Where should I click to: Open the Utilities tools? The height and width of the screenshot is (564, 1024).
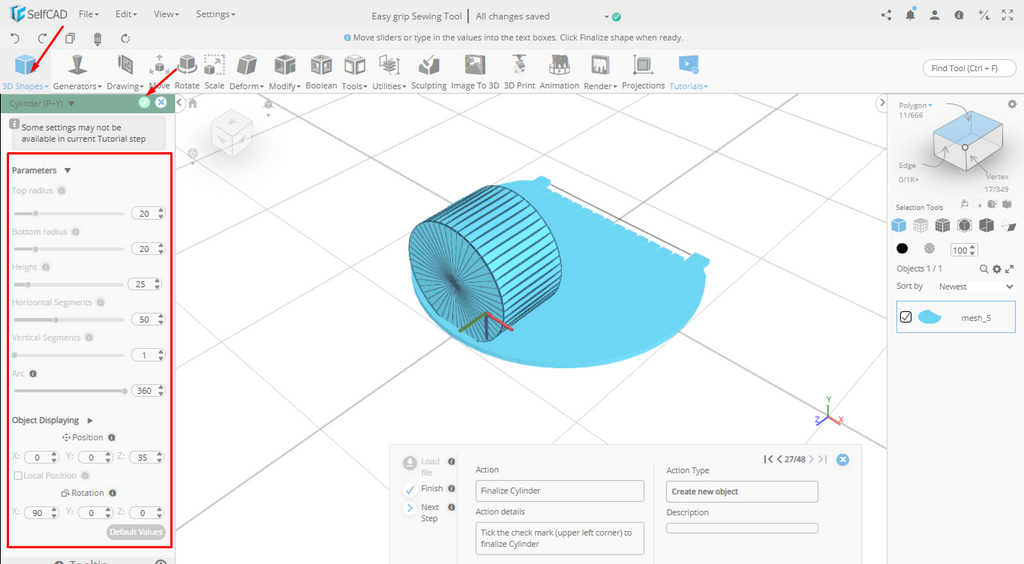click(x=389, y=72)
